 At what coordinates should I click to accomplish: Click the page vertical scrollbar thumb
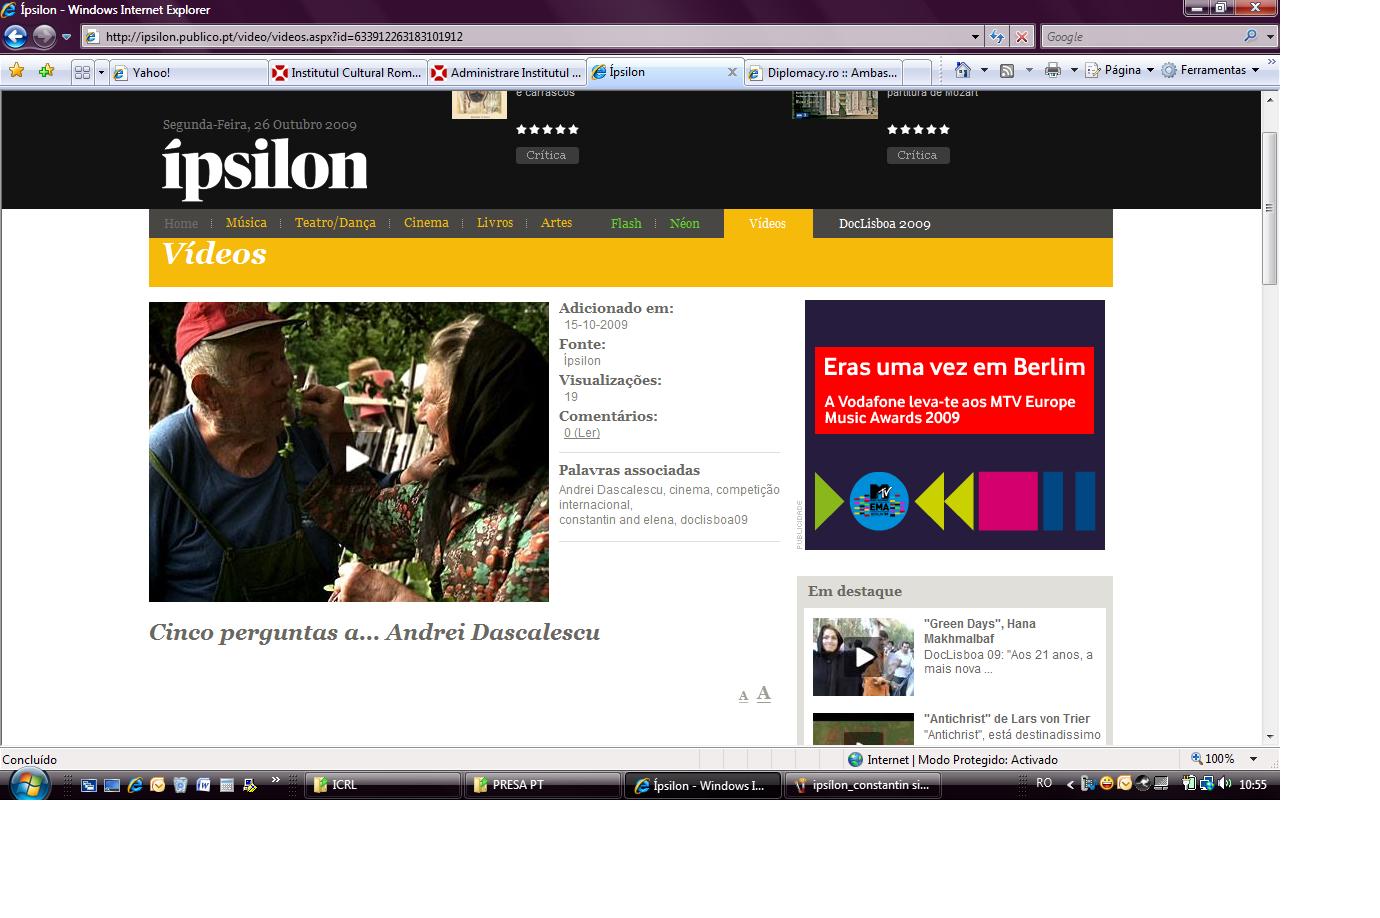(x=1270, y=208)
